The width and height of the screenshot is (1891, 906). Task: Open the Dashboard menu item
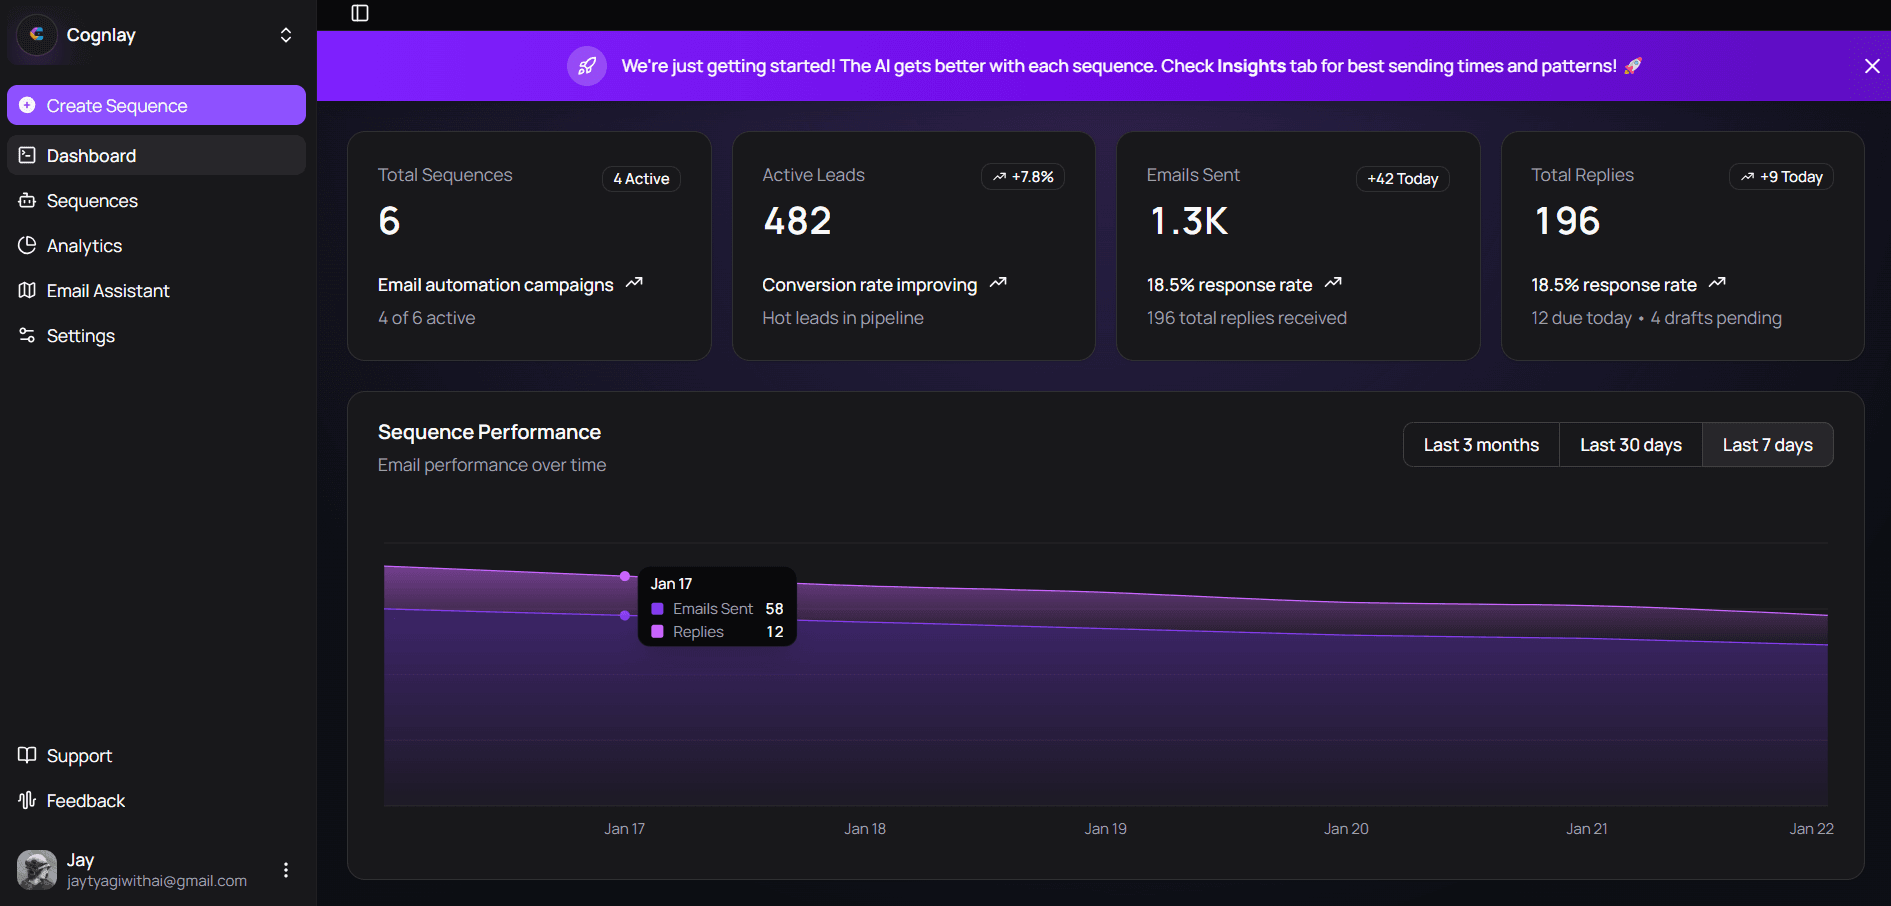pyautogui.click(x=91, y=155)
